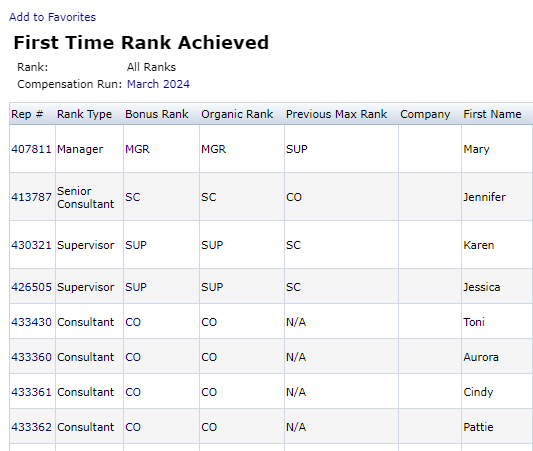
Task: Open rep number 433361
Action: click(x=31, y=392)
